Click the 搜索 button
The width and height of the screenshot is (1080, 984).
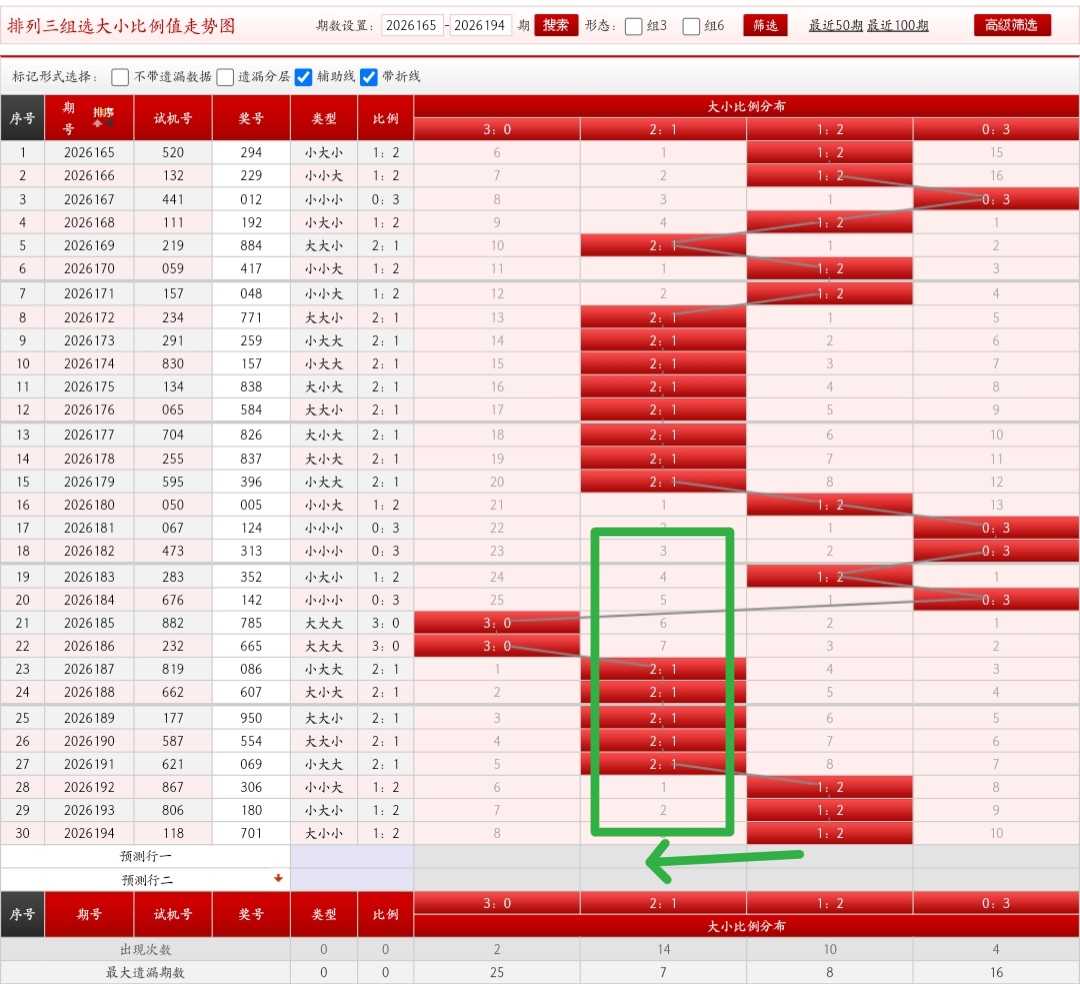click(556, 25)
